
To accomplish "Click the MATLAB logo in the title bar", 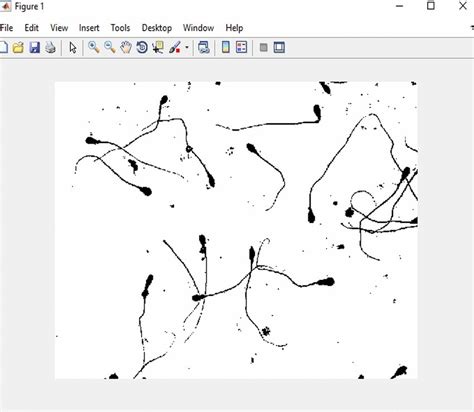I will coord(5,6).
